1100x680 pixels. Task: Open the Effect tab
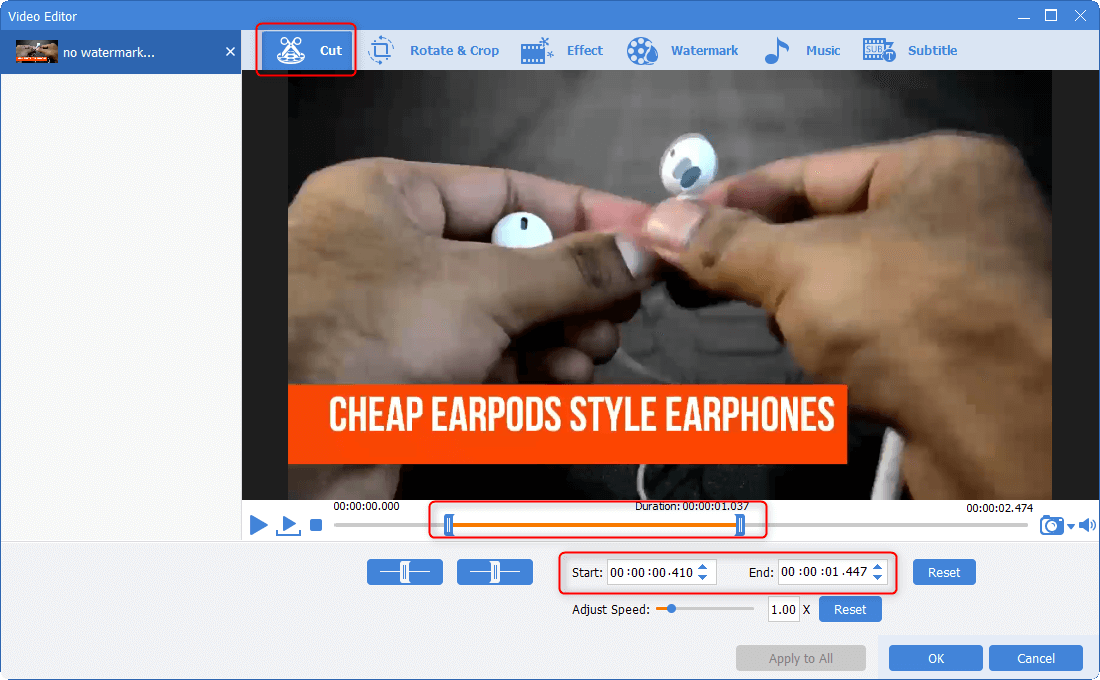pyautogui.click(x=562, y=51)
